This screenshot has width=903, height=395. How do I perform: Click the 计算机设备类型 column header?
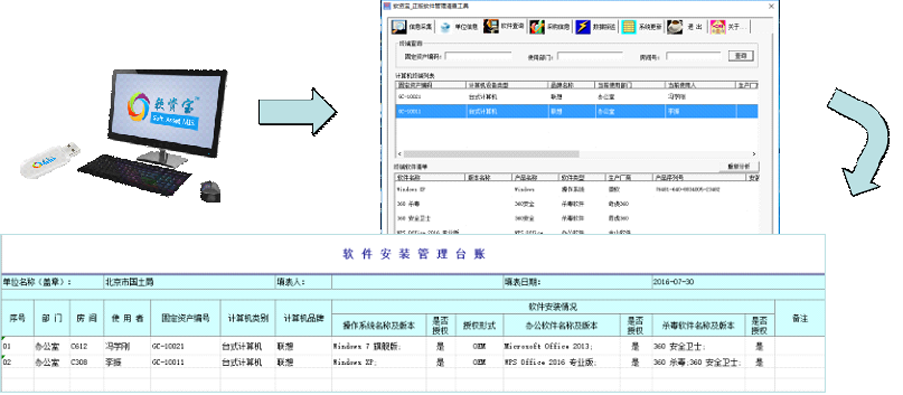tap(506, 85)
